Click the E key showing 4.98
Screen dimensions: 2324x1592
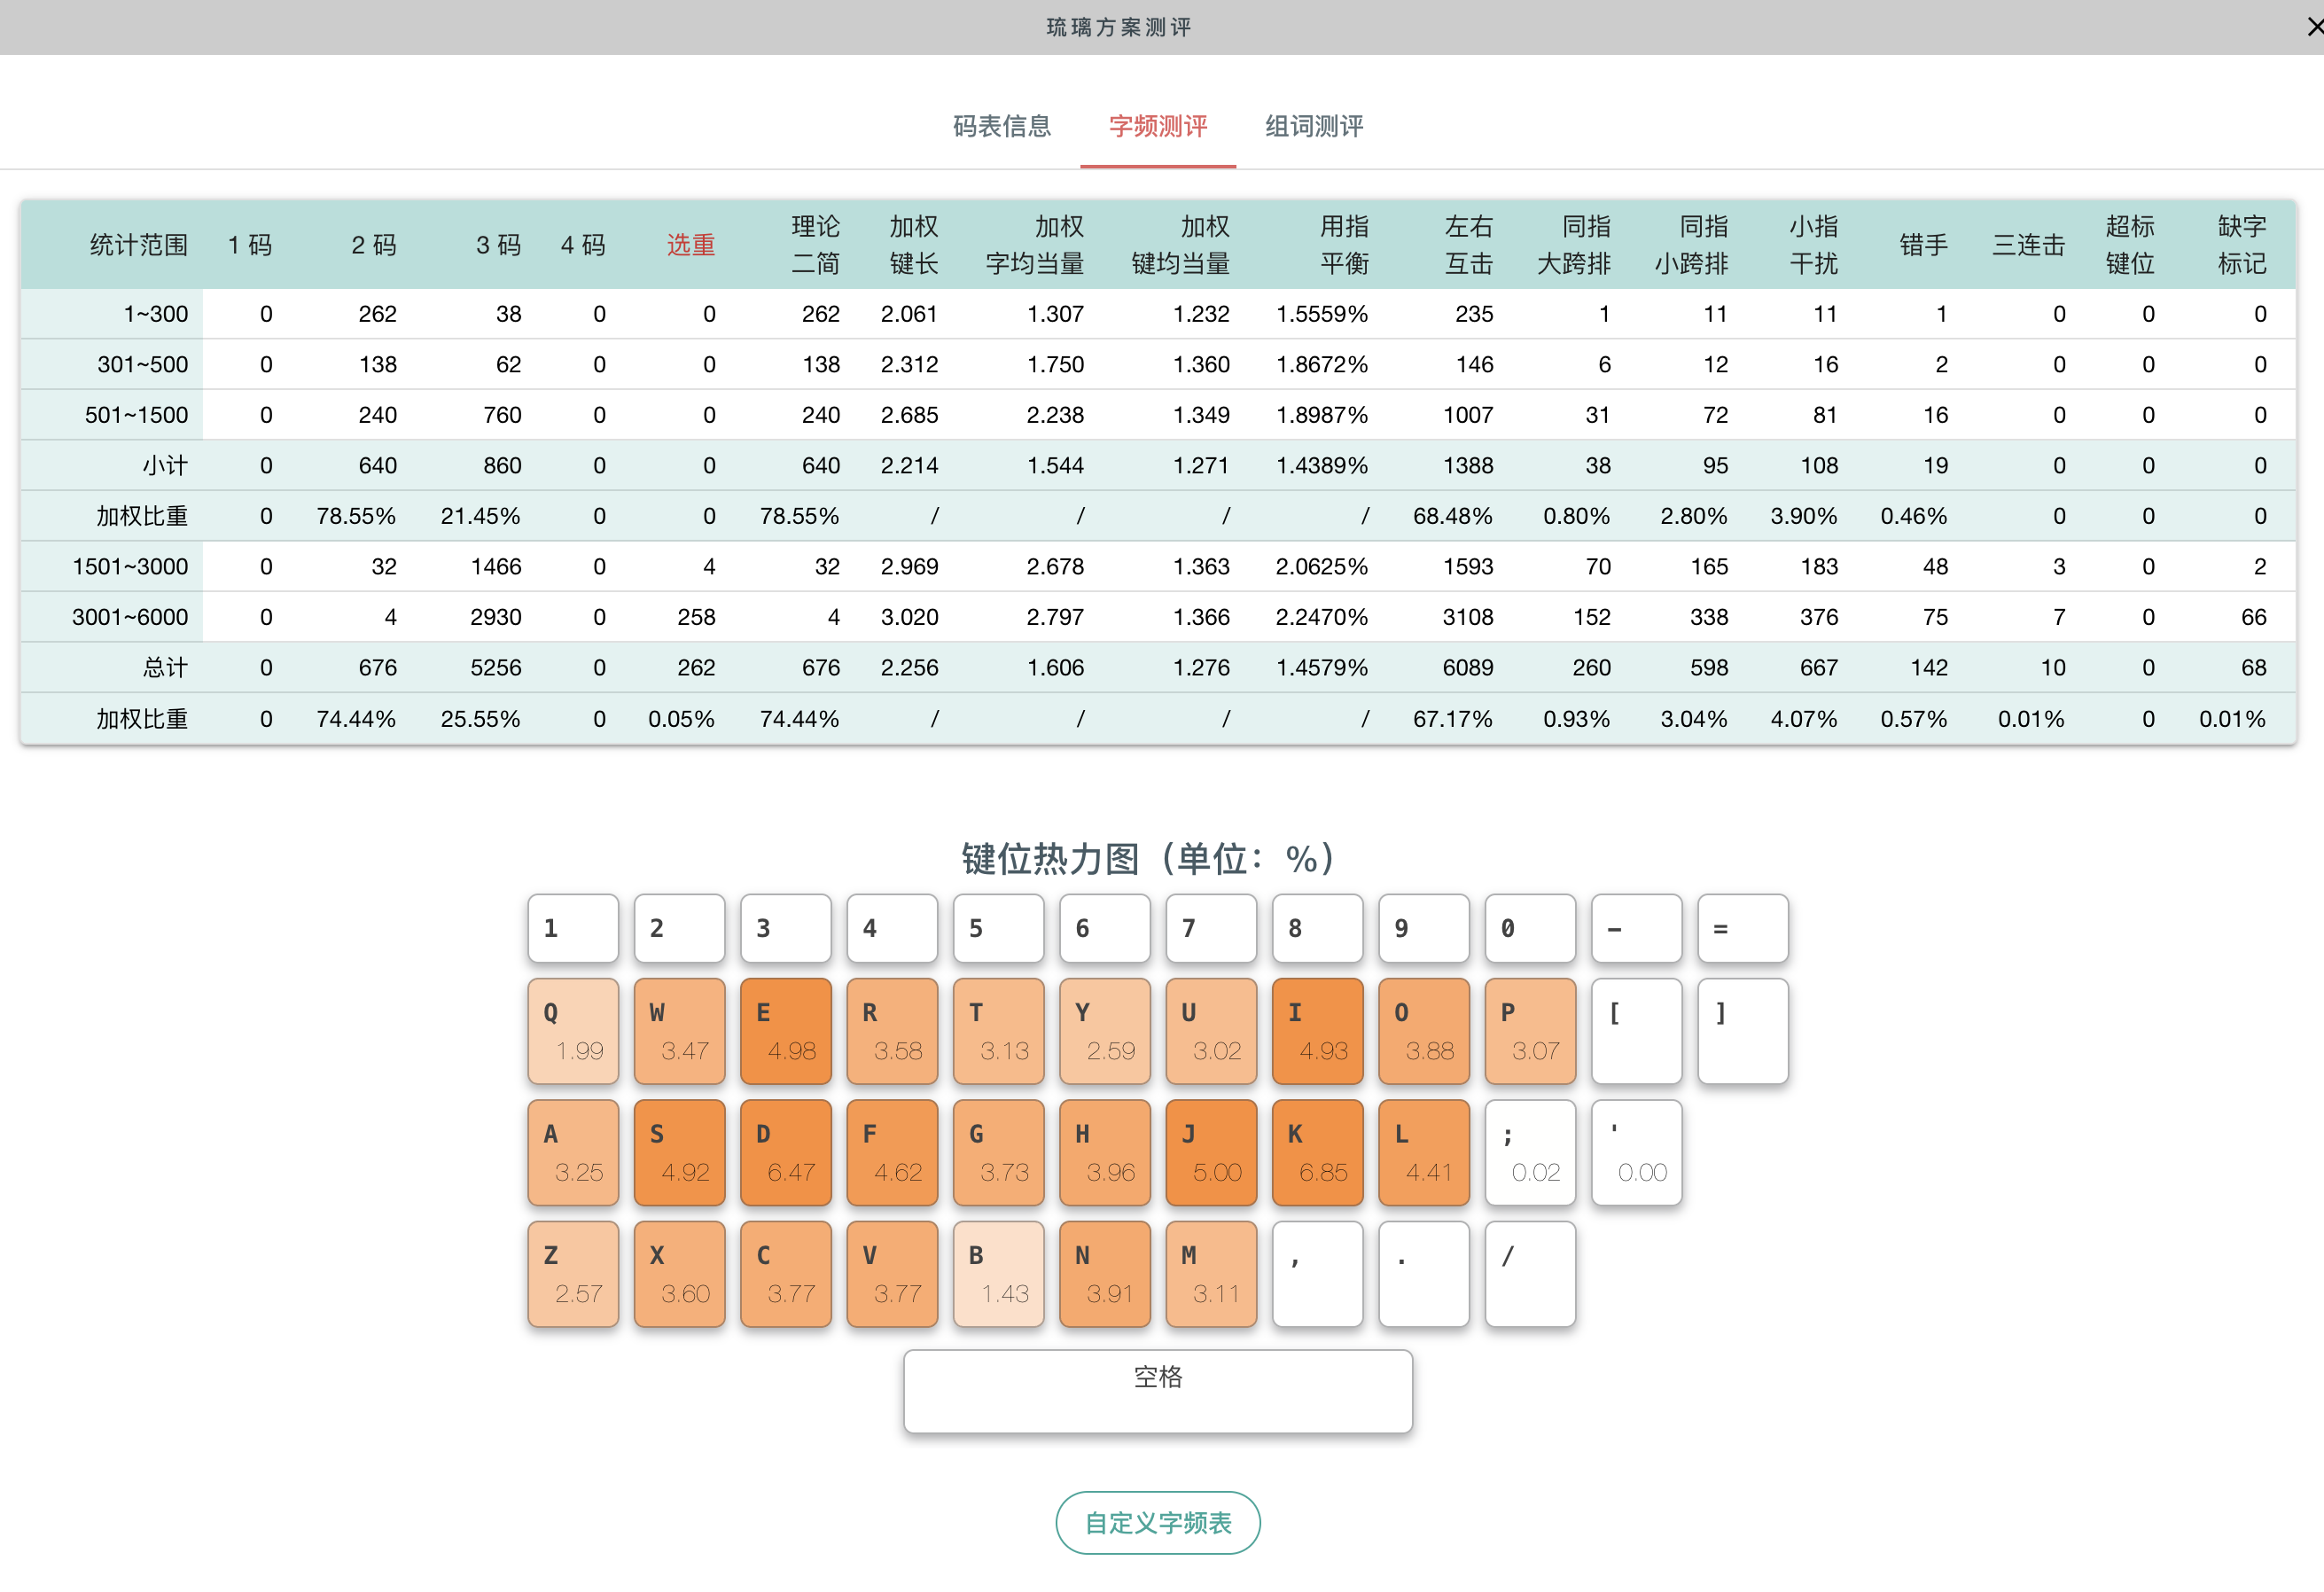(785, 1031)
